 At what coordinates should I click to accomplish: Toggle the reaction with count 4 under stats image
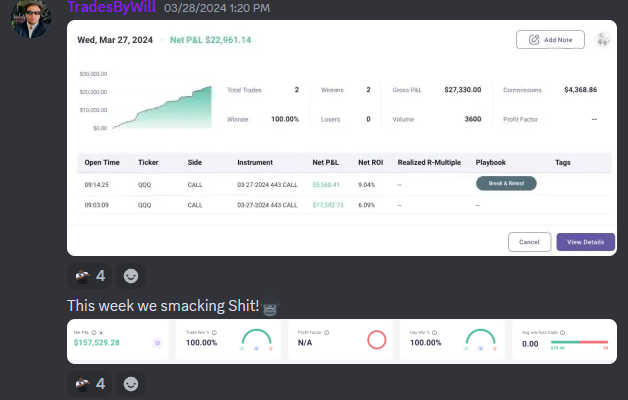90,383
